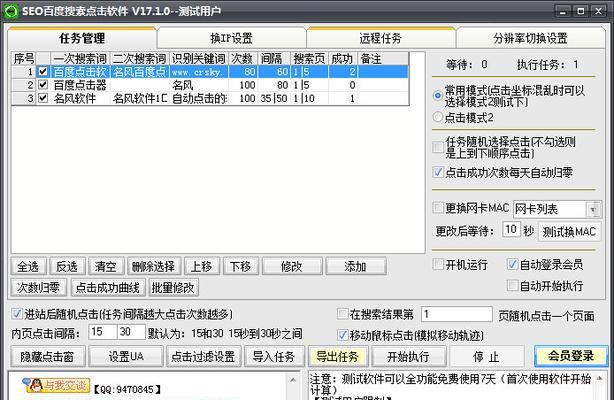Click the 添加 button
The width and height of the screenshot is (614, 400).
356,267
